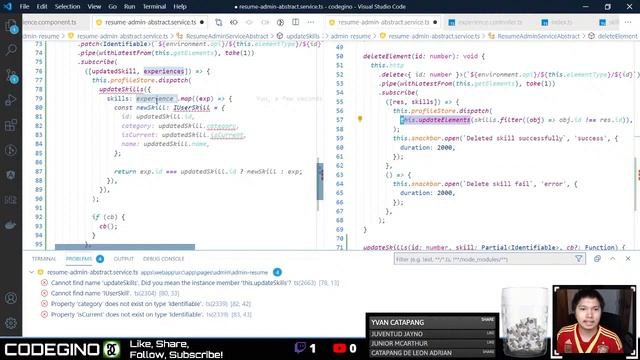Click the updateSkills breadcrumb in left editor
The height and width of the screenshot is (360, 640).
pos(302,36)
